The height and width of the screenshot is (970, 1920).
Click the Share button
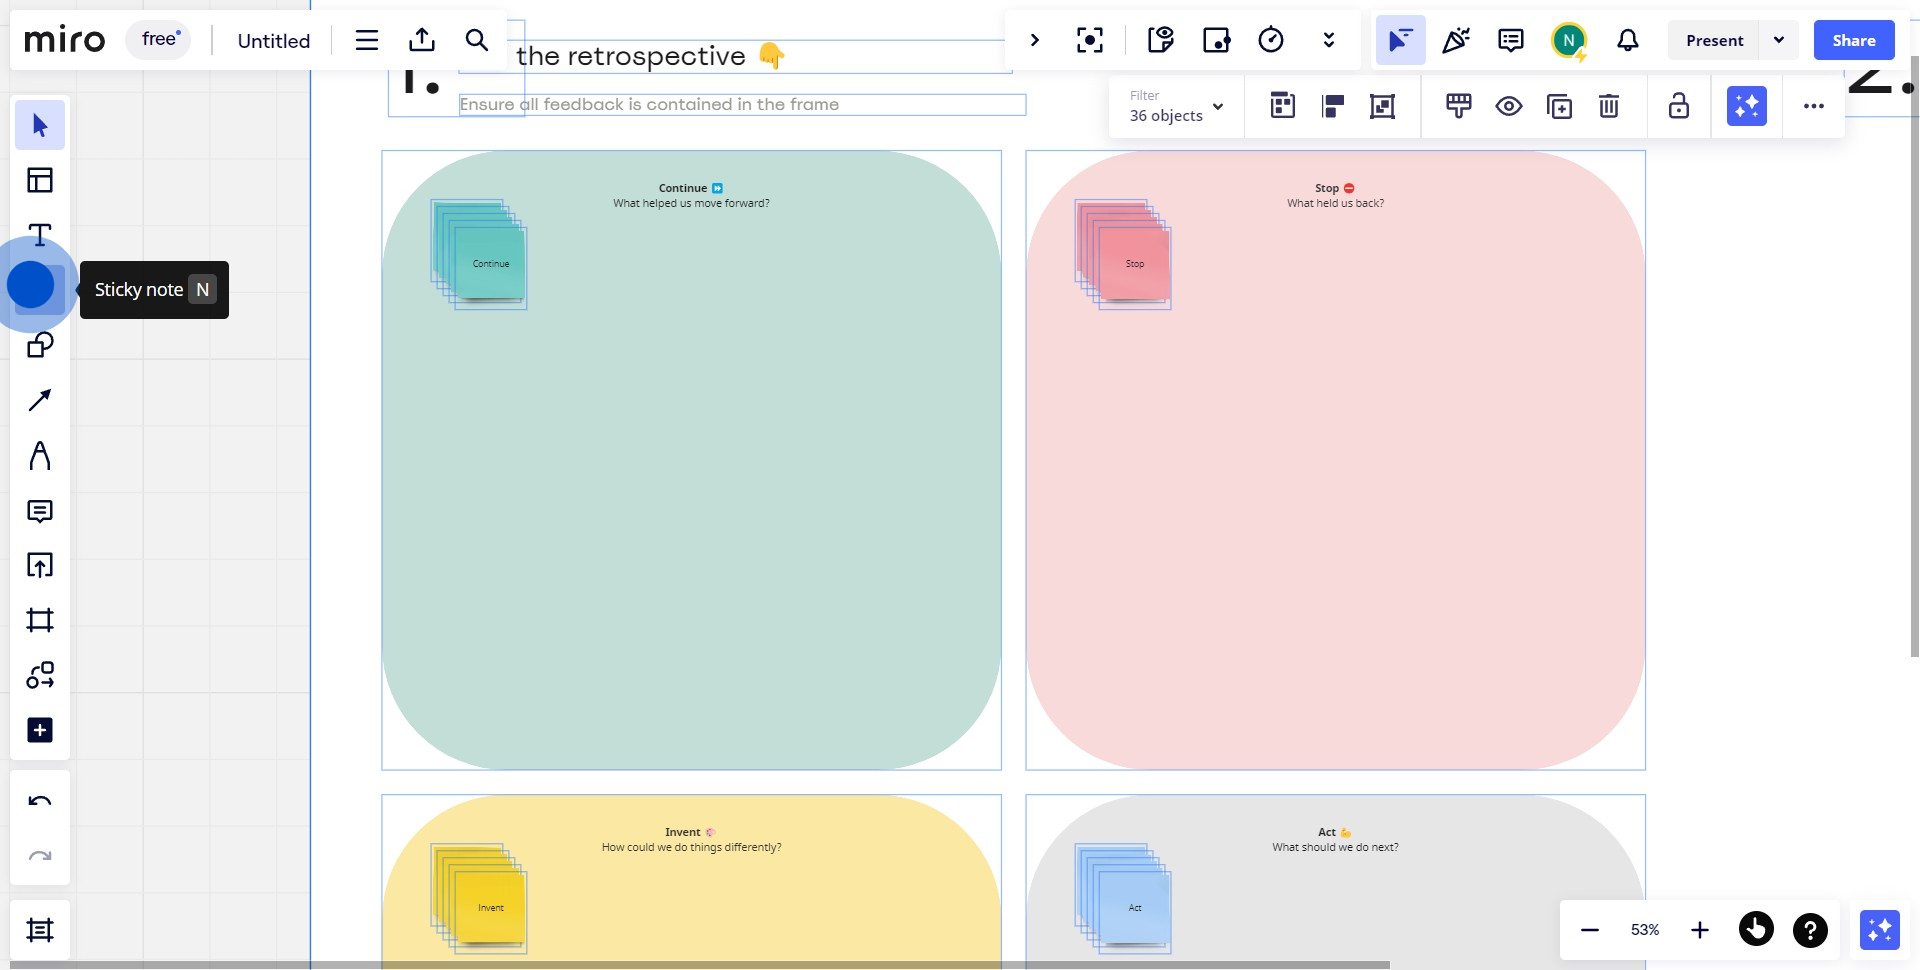point(1854,40)
